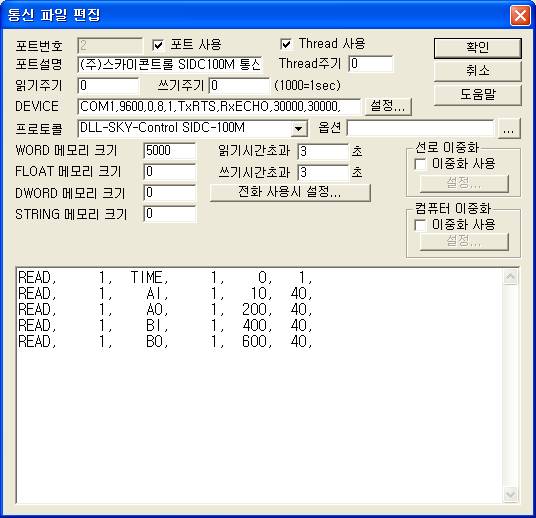
Task: Click the Thread주기 input field
Action: point(371,64)
